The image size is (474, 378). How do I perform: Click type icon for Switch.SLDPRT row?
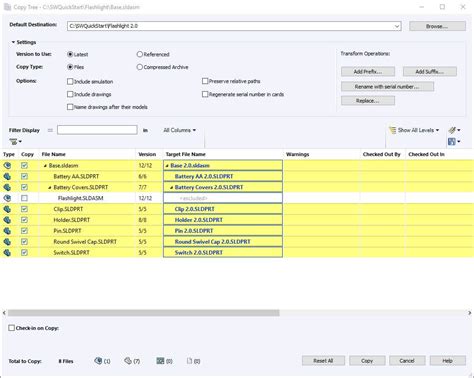pos(7,253)
